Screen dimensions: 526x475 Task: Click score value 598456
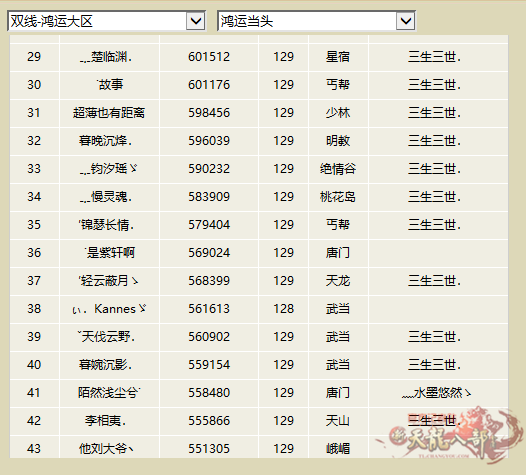209,113
